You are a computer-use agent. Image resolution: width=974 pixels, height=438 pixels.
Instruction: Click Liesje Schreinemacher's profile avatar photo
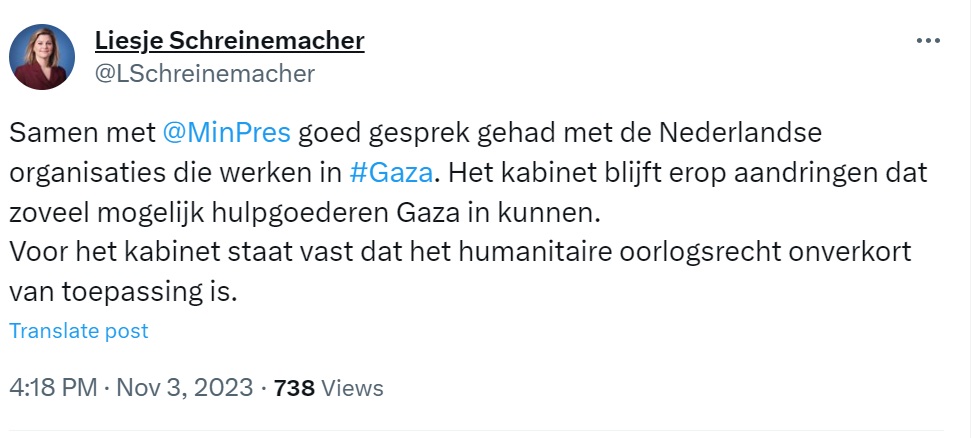click(x=42, y=57)
